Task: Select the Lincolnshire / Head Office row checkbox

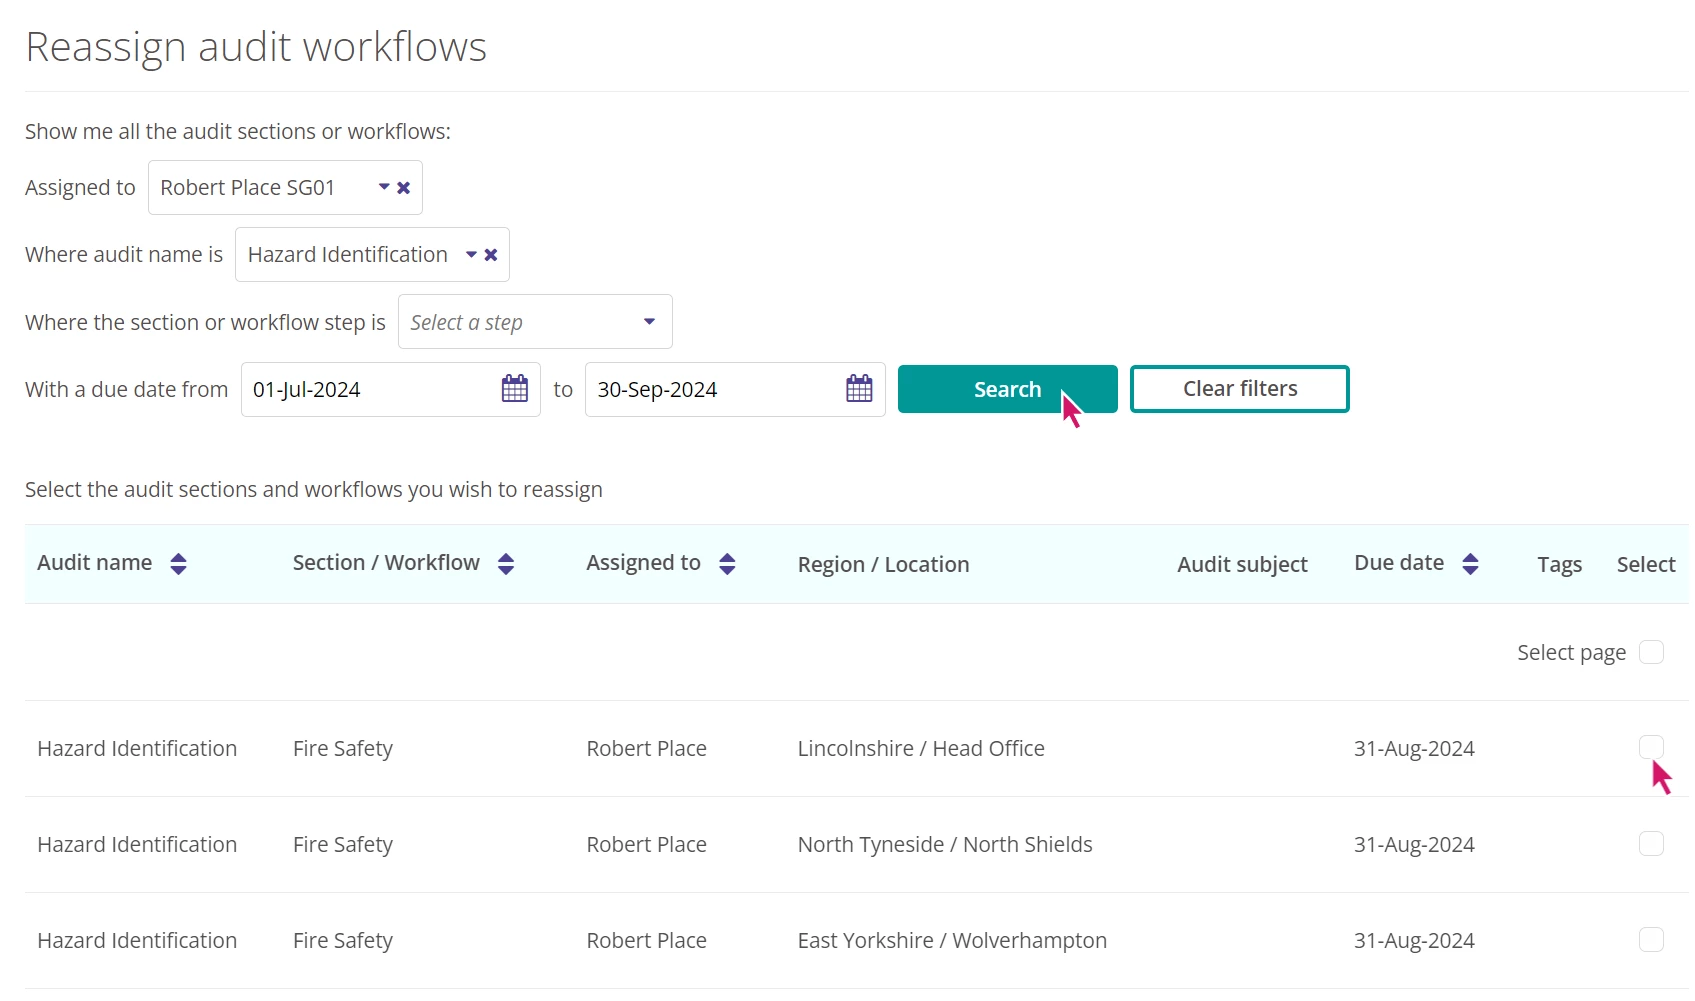Action: click(1651, 747)
